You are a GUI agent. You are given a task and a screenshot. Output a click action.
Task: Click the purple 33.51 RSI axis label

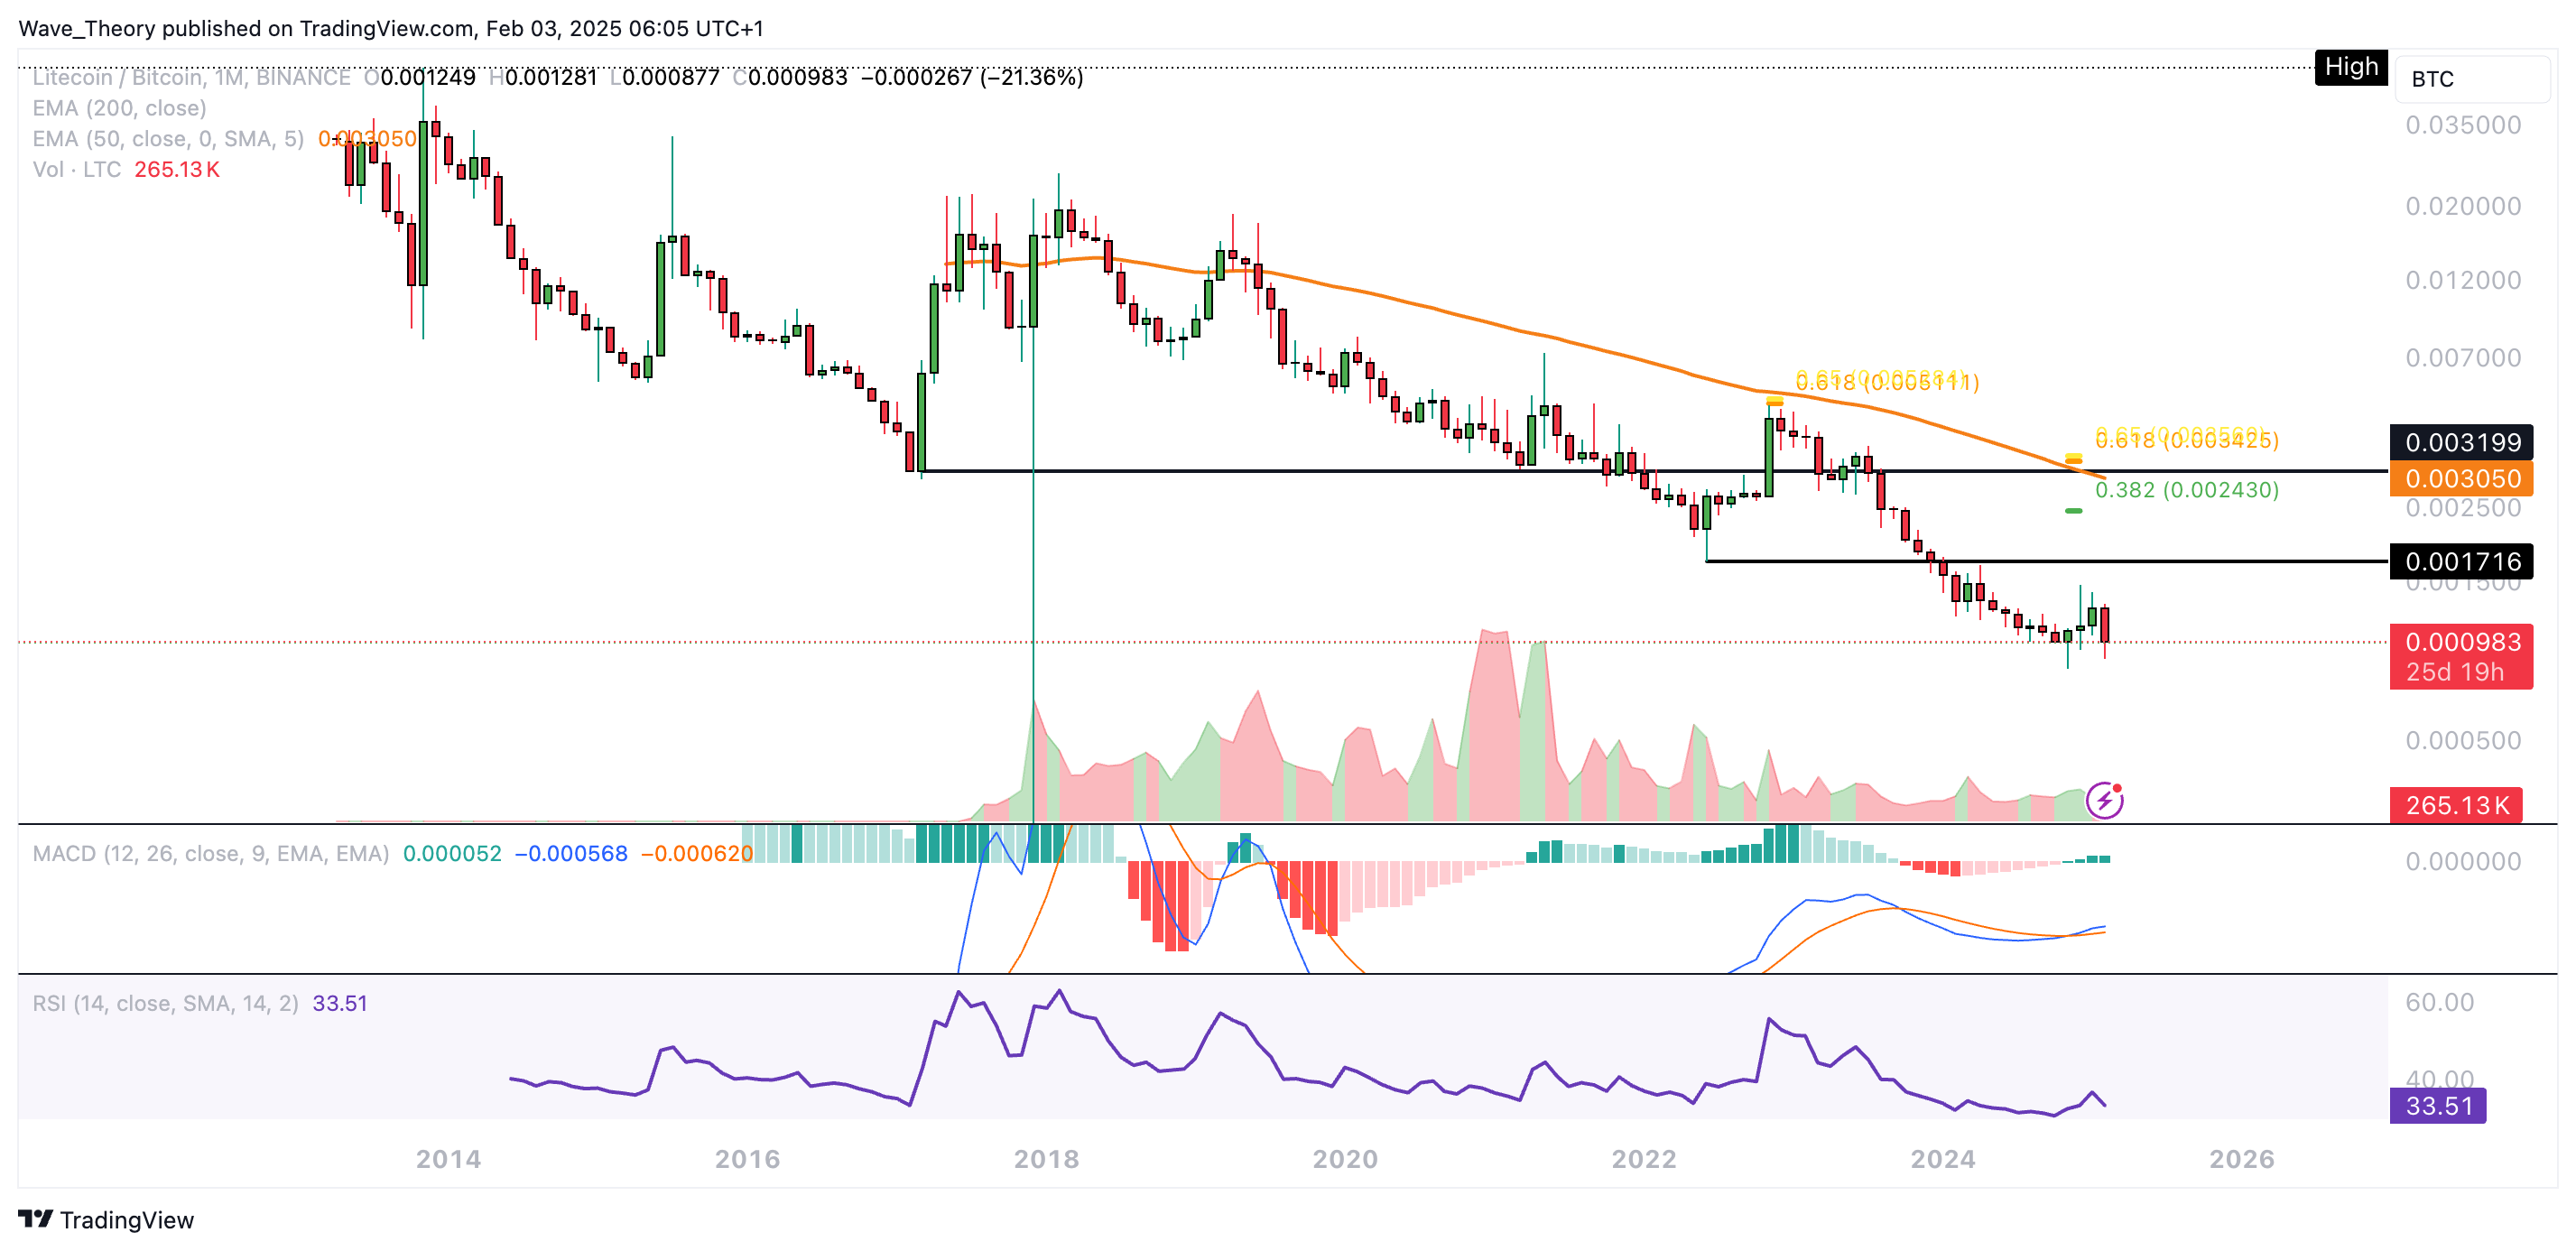[x=2438, y=1106]
